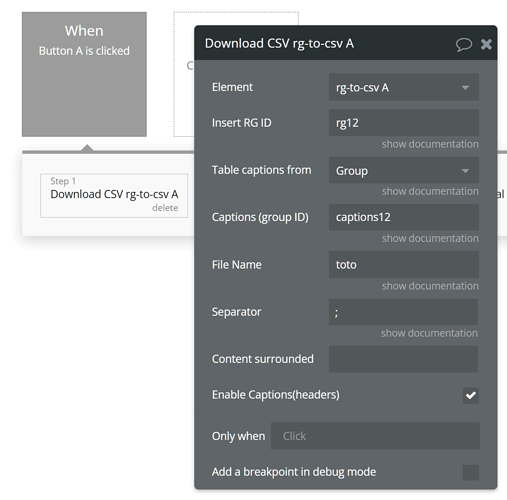This screenshot has height=500, width=507.
Task: Toggle the Enable Captions(headers) checkbox
Action: pos(471,395)
